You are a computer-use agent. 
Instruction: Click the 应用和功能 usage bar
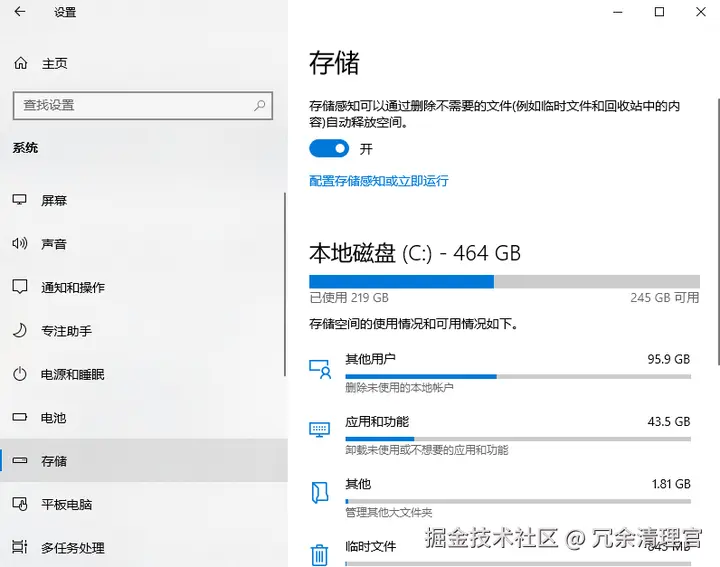coord(518,439)
